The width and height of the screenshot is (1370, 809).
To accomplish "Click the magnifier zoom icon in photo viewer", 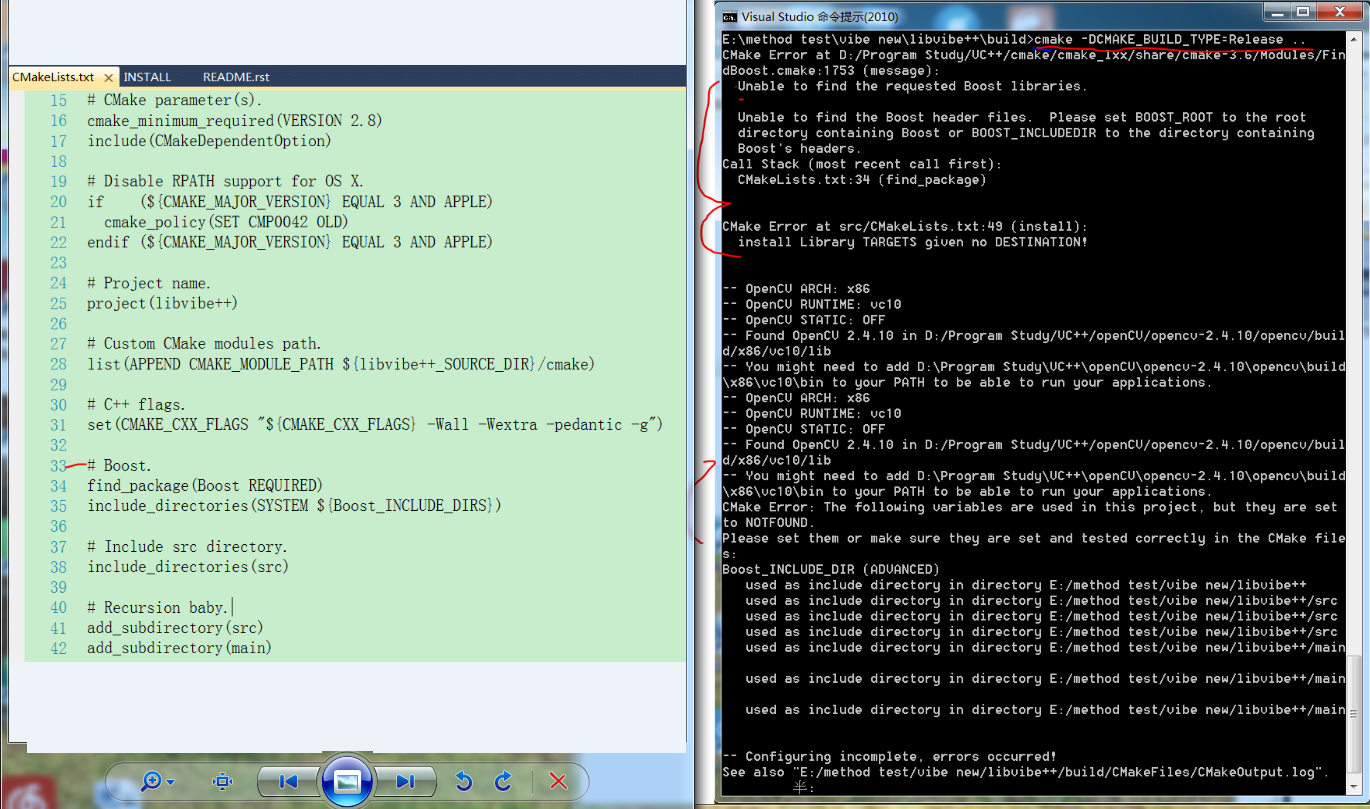I will [151, 781].
